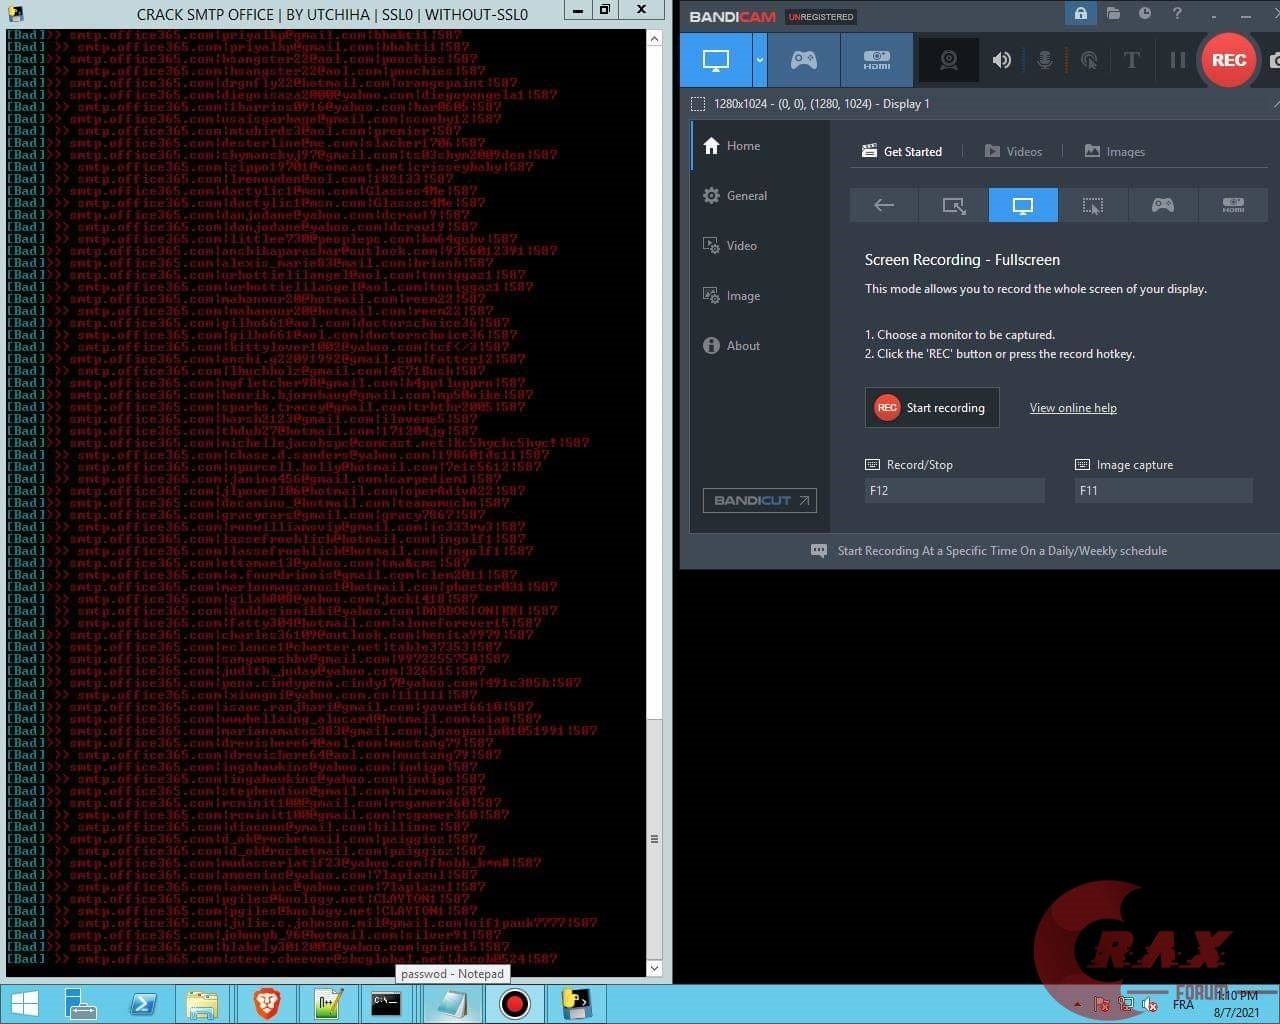Select Bandicam screen recording mode button
Screen dimensions: 1280x1024
click(x=716, y=60)
